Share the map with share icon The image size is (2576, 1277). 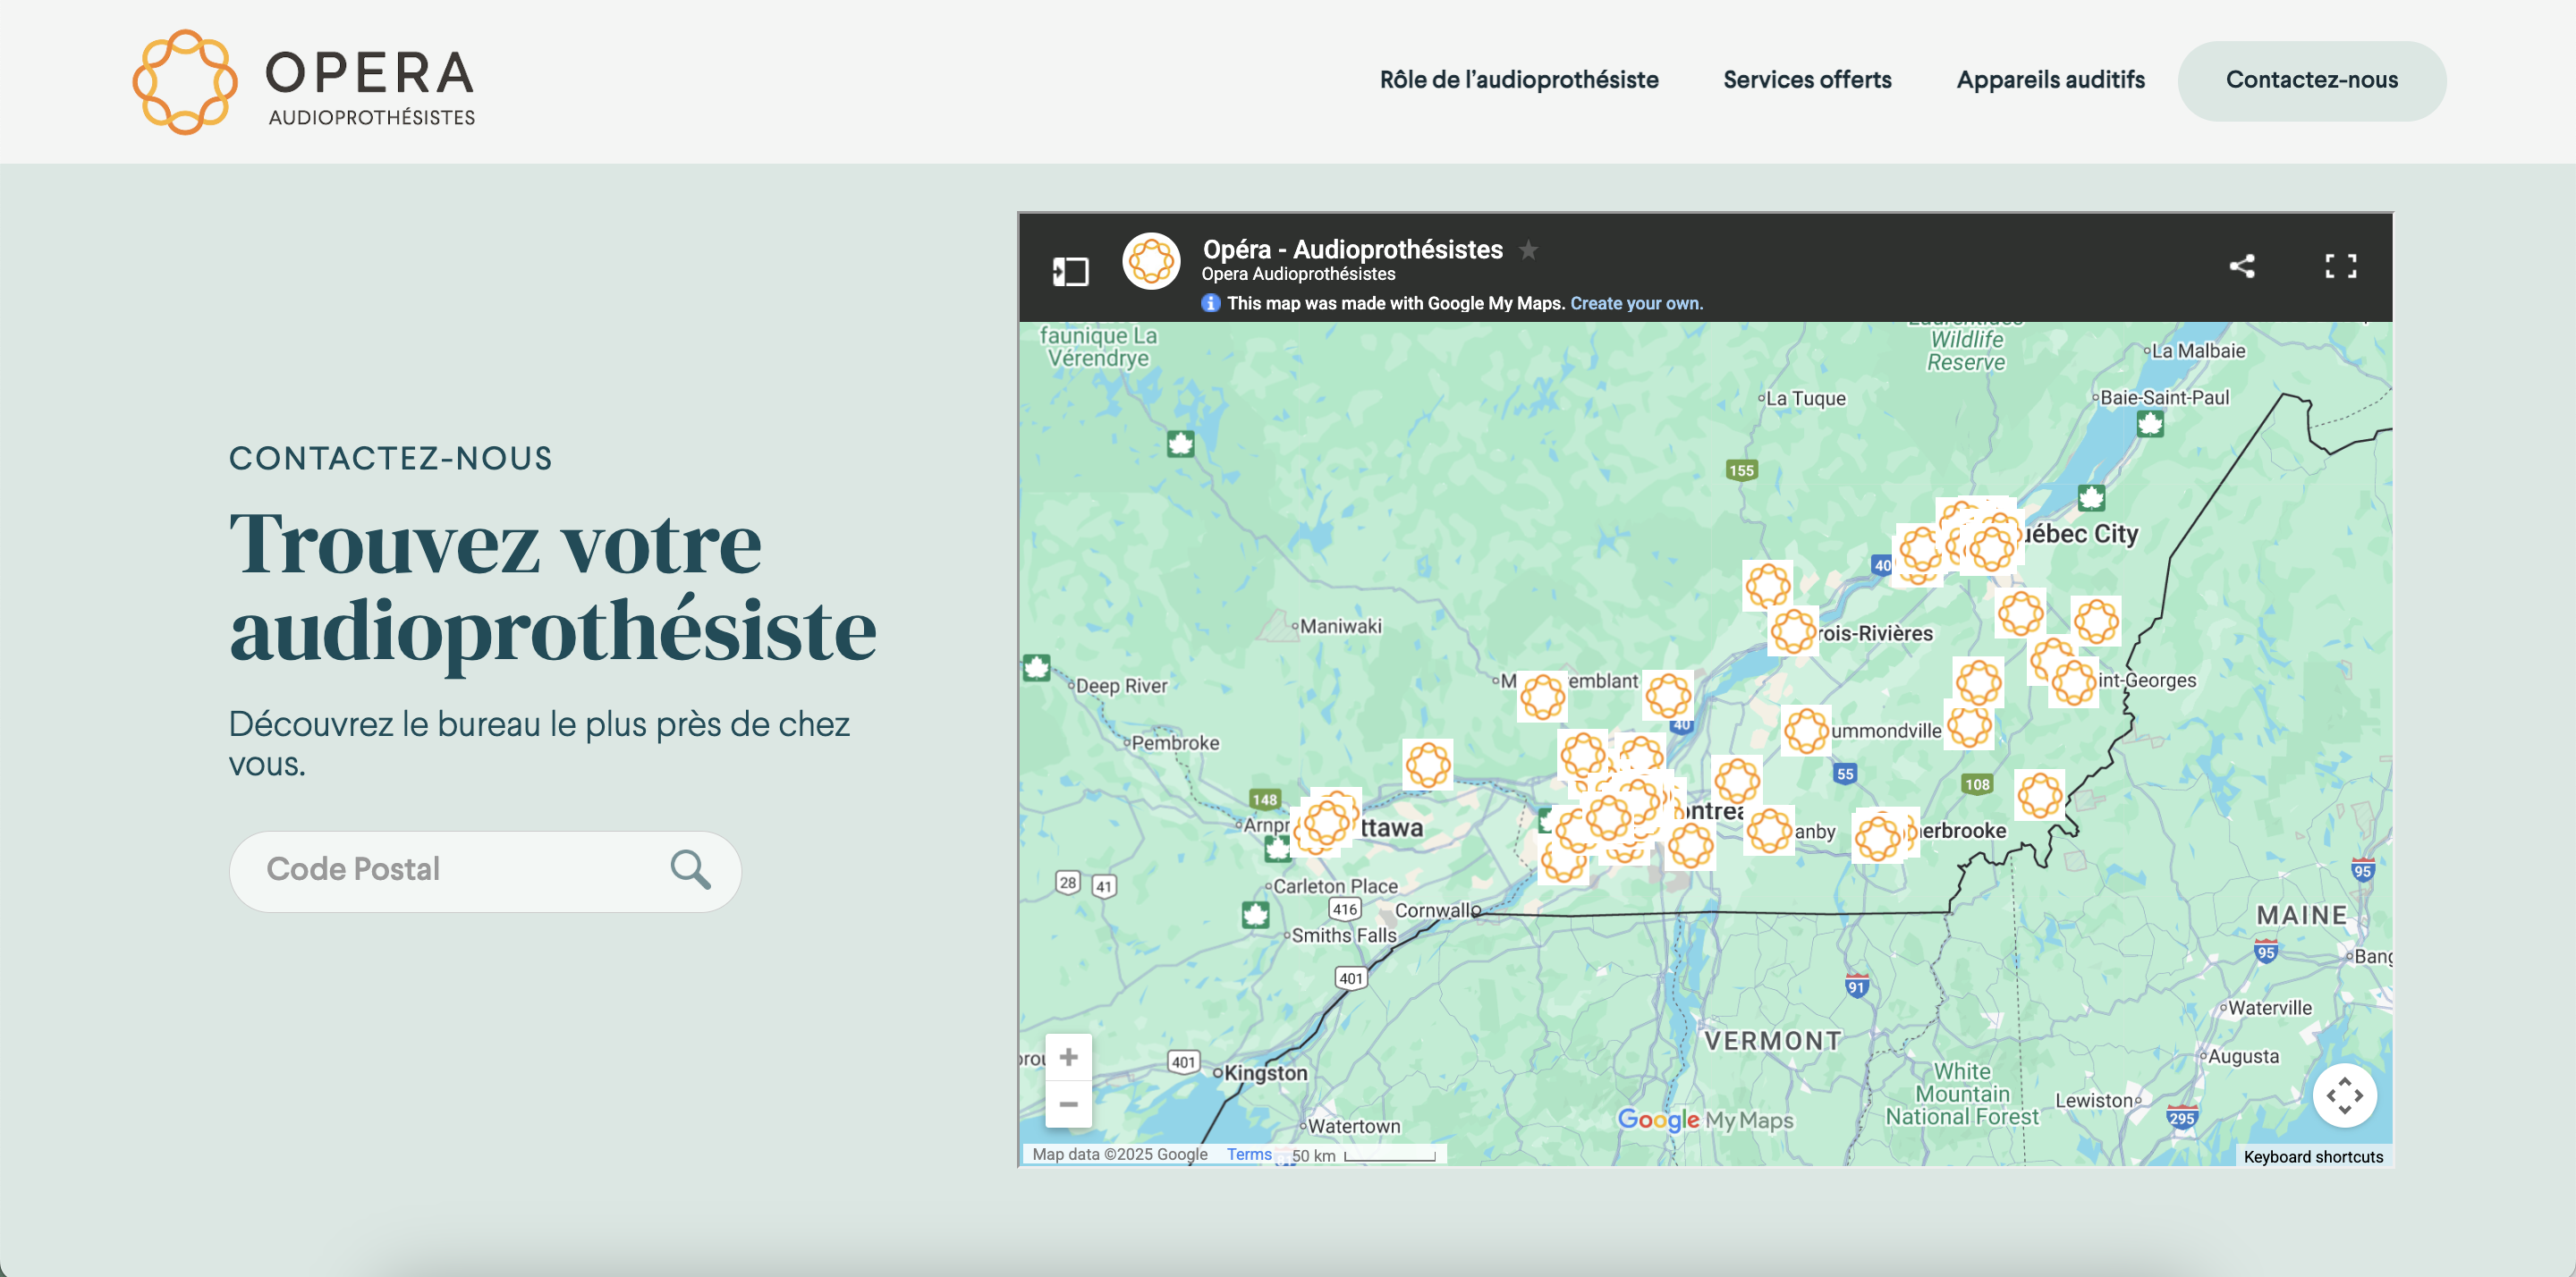(2241, 266)
